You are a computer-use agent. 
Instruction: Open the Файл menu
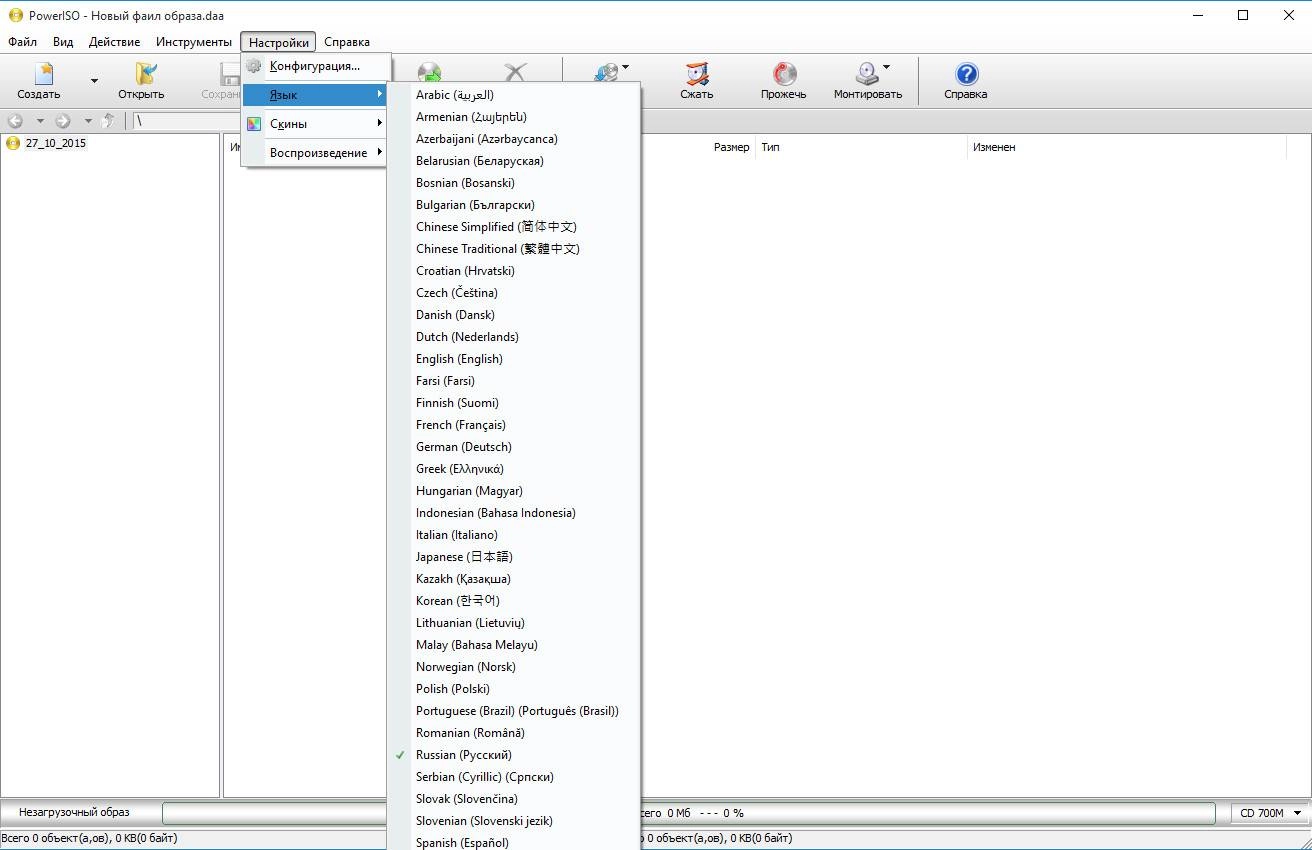pos(22,42)
